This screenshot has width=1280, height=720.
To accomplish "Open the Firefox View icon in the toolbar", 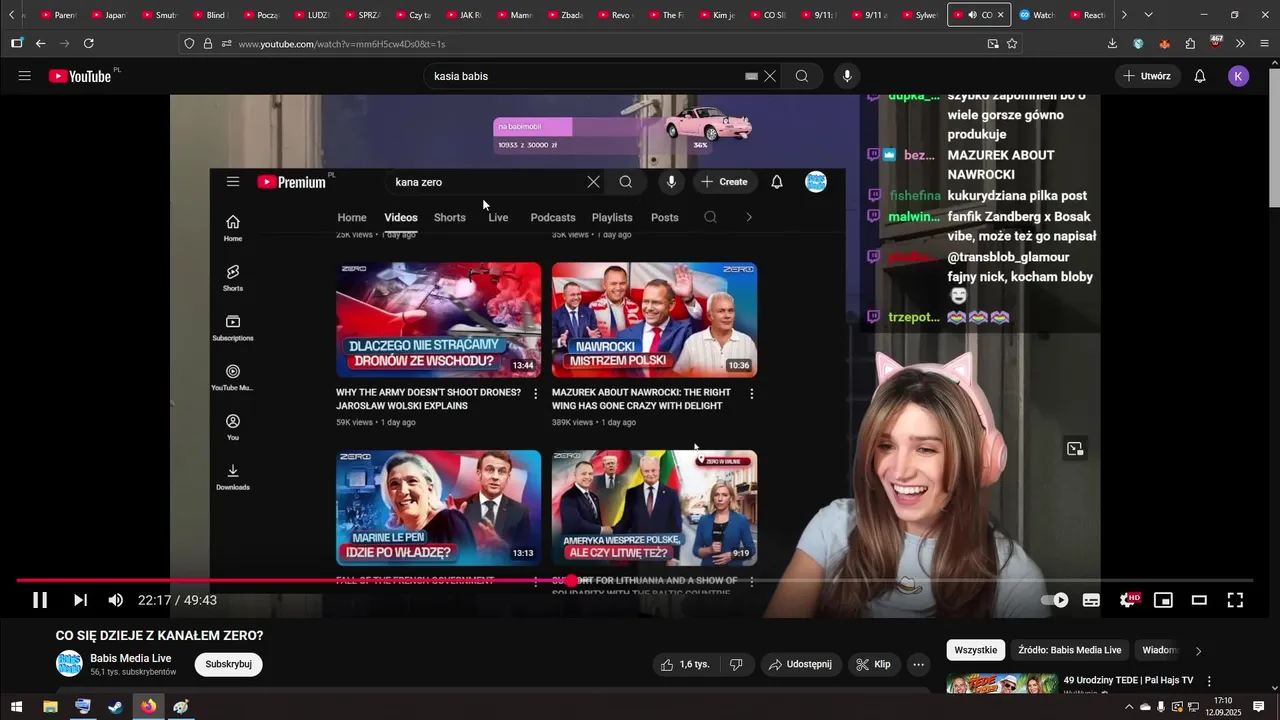I will coord(17,44).
